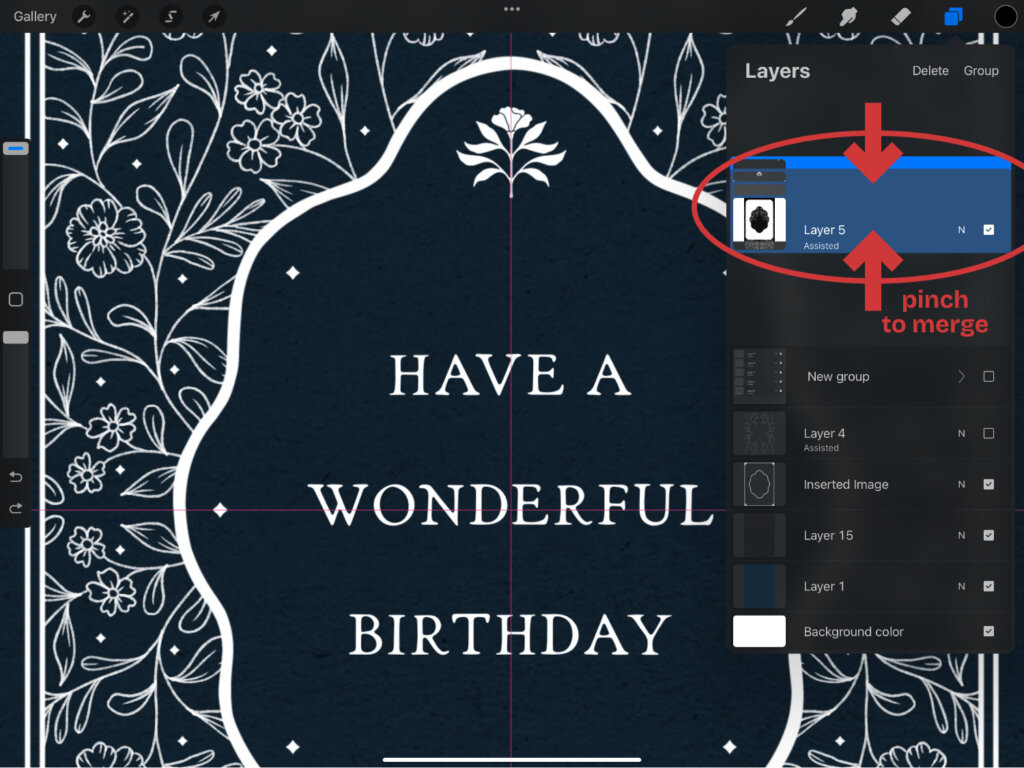Toggle Background color visibility checkbox
This screenshot has height=768, width=1024.
(988, 631)
